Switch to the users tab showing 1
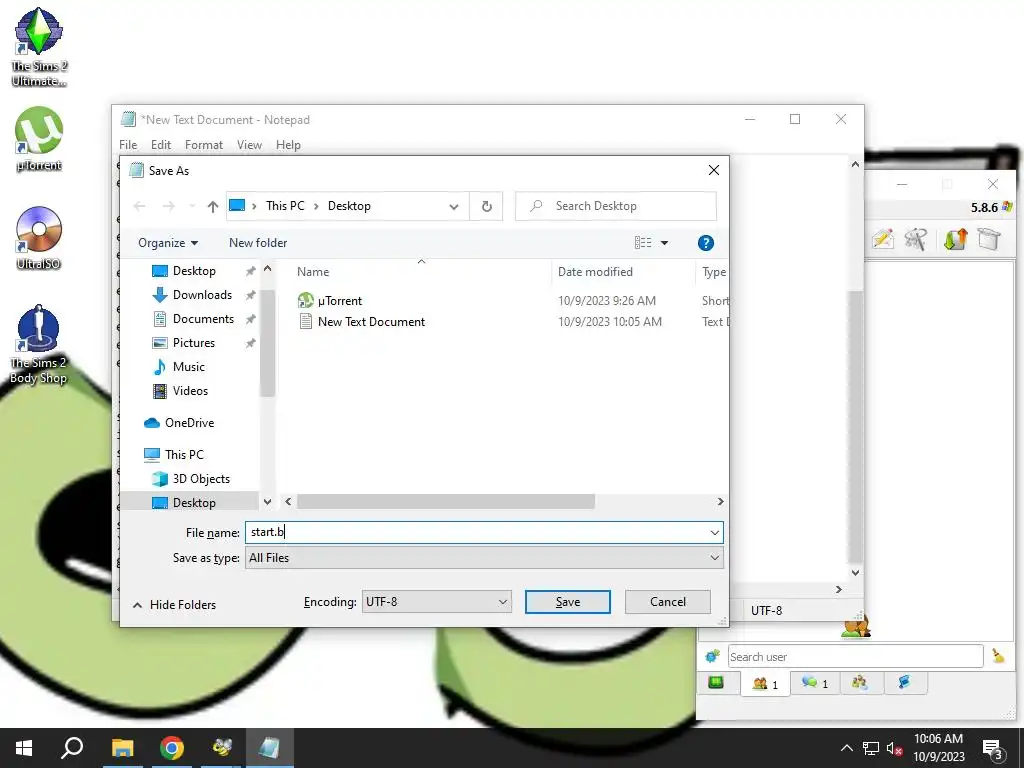Image resolution: width=1024 pixels, height=768 pixels. [765, 684]
